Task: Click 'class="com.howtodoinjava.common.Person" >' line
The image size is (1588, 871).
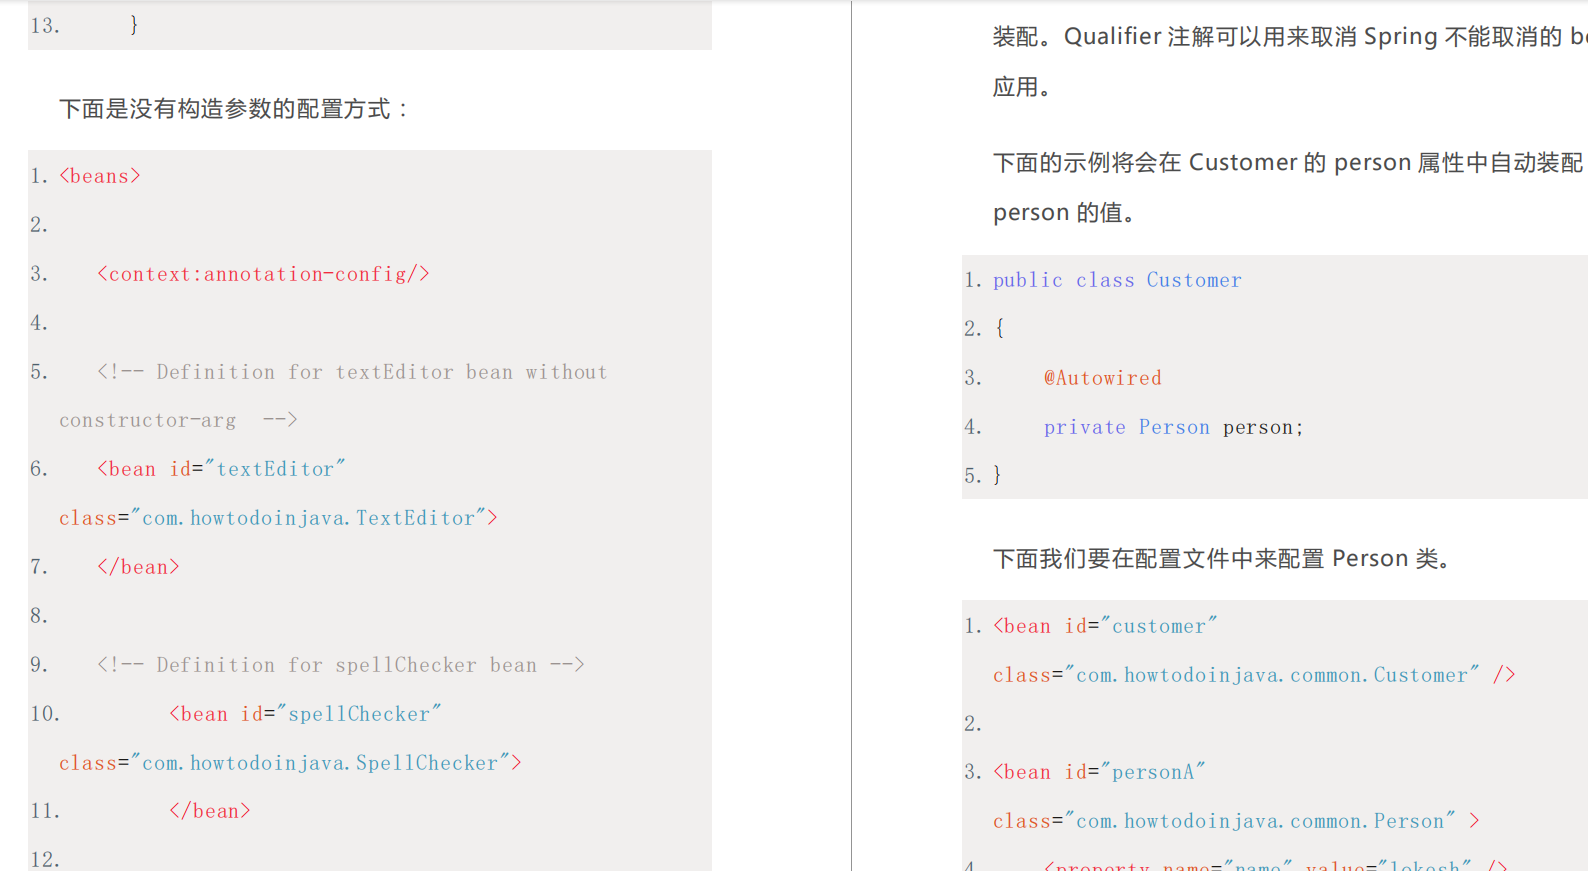Action: tap(1236, 821)
